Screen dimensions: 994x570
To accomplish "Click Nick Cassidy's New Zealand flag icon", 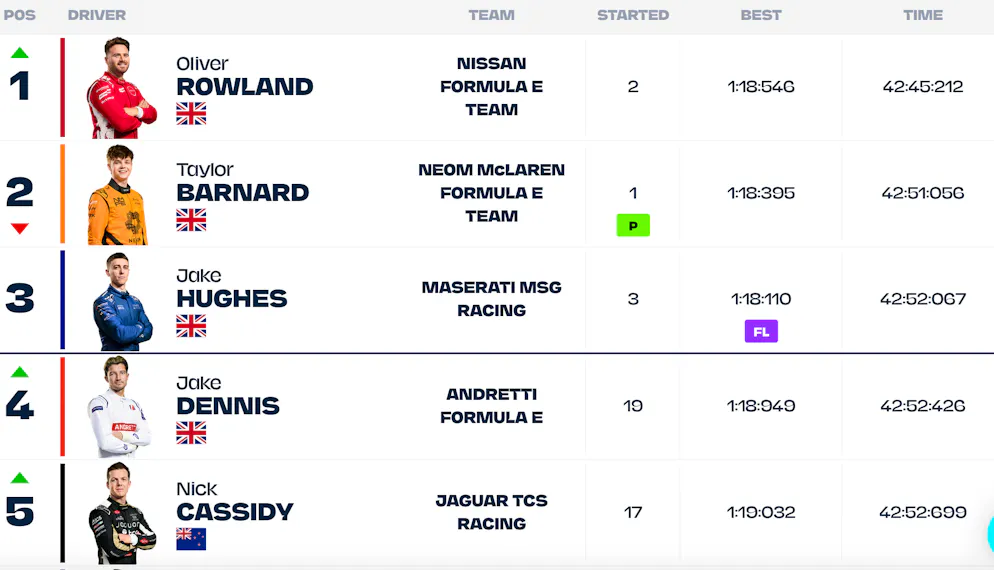I will point(191,539).
